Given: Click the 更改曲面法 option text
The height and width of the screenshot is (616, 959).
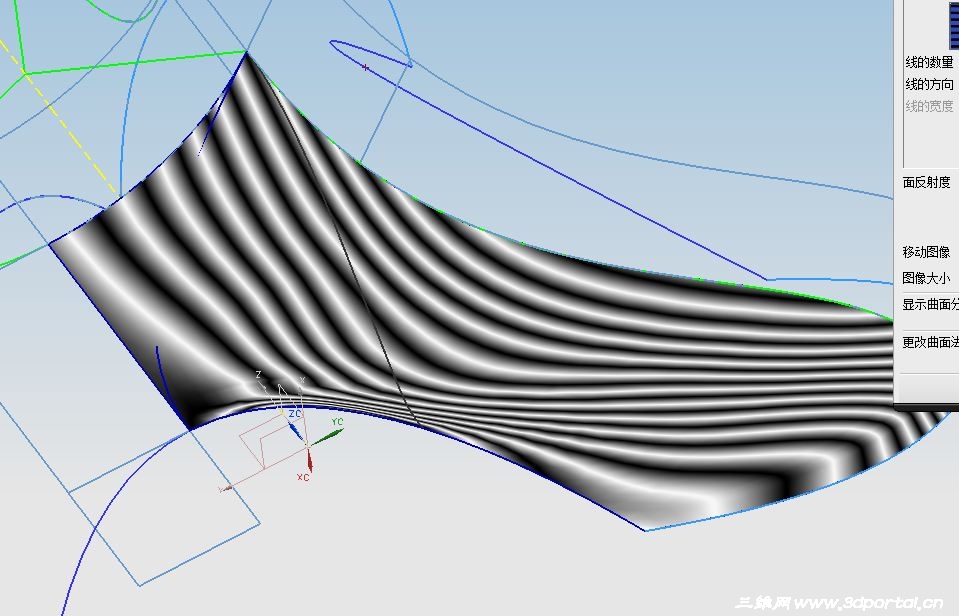Looking at the screenshot, I should point(930,343).
